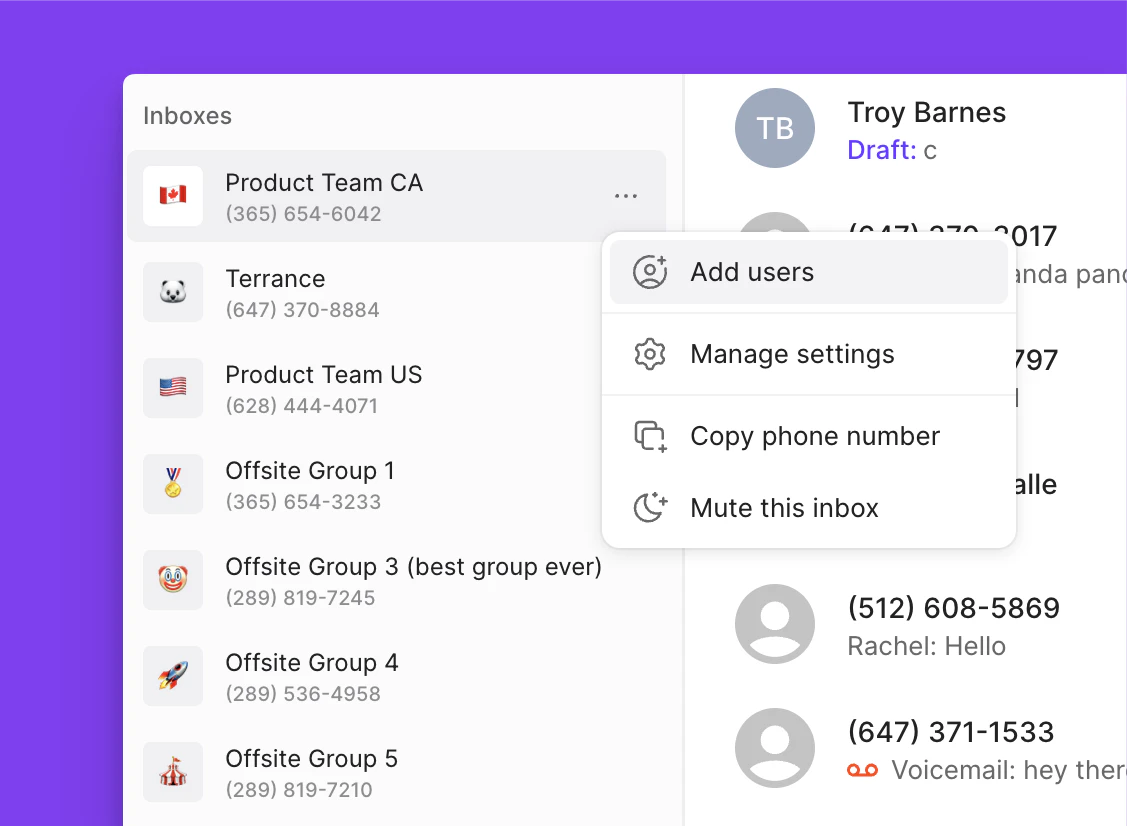Click the crescent moon icon for Mute this inbox

click(650, 508)
